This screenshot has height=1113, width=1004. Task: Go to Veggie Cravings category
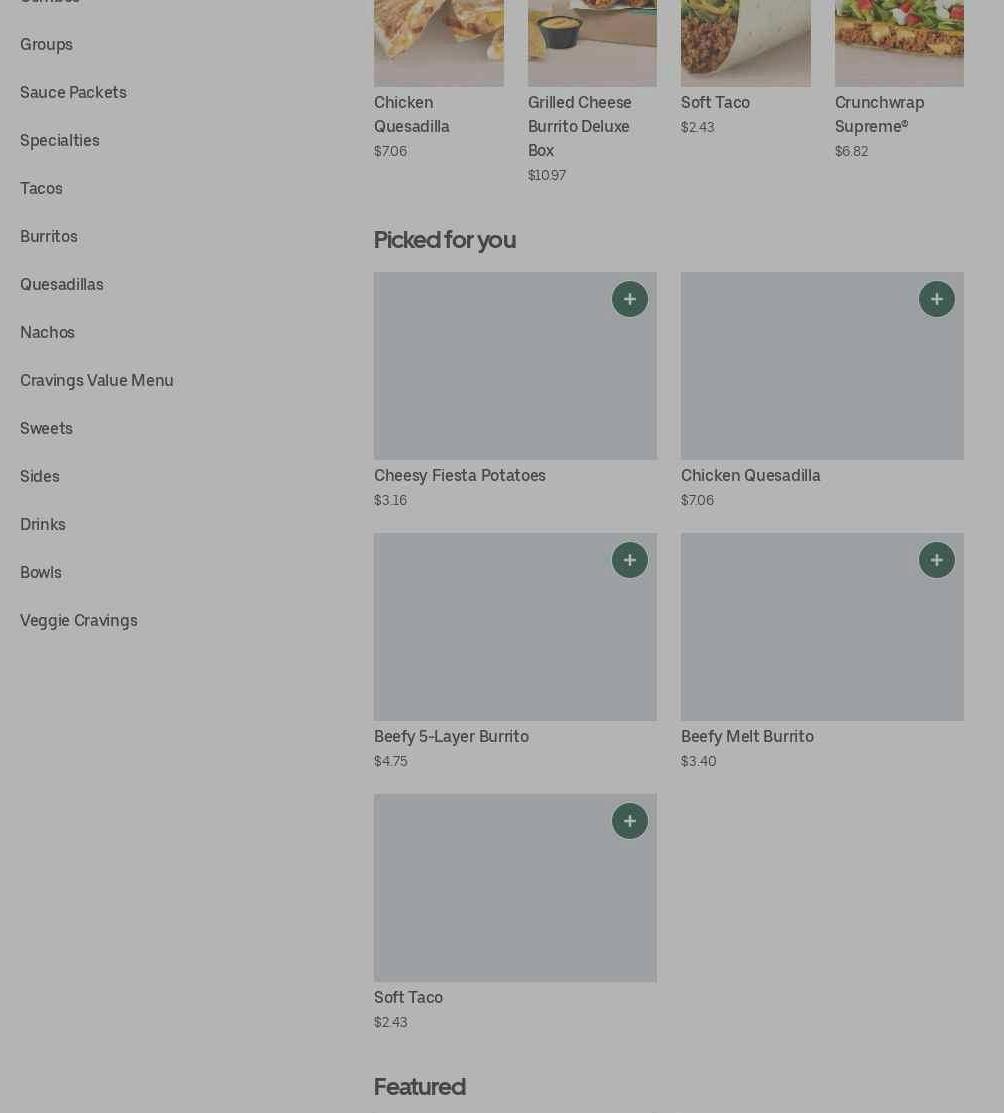click(x=79, y=620)
